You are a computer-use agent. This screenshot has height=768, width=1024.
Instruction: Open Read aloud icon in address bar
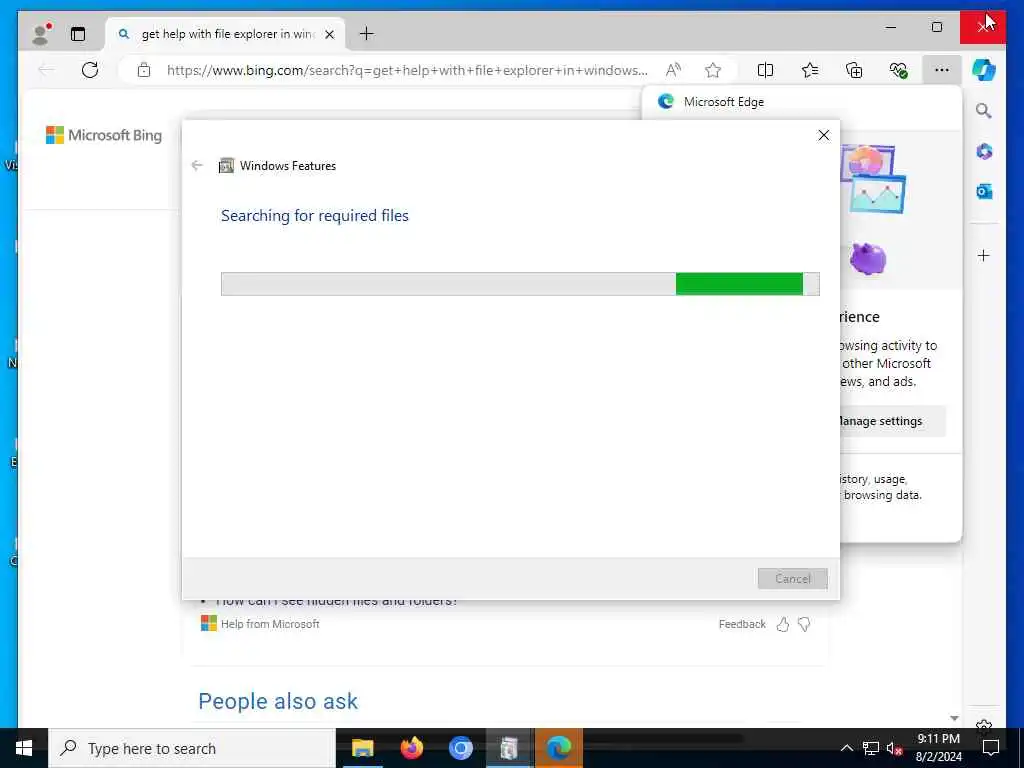(673, 70)
